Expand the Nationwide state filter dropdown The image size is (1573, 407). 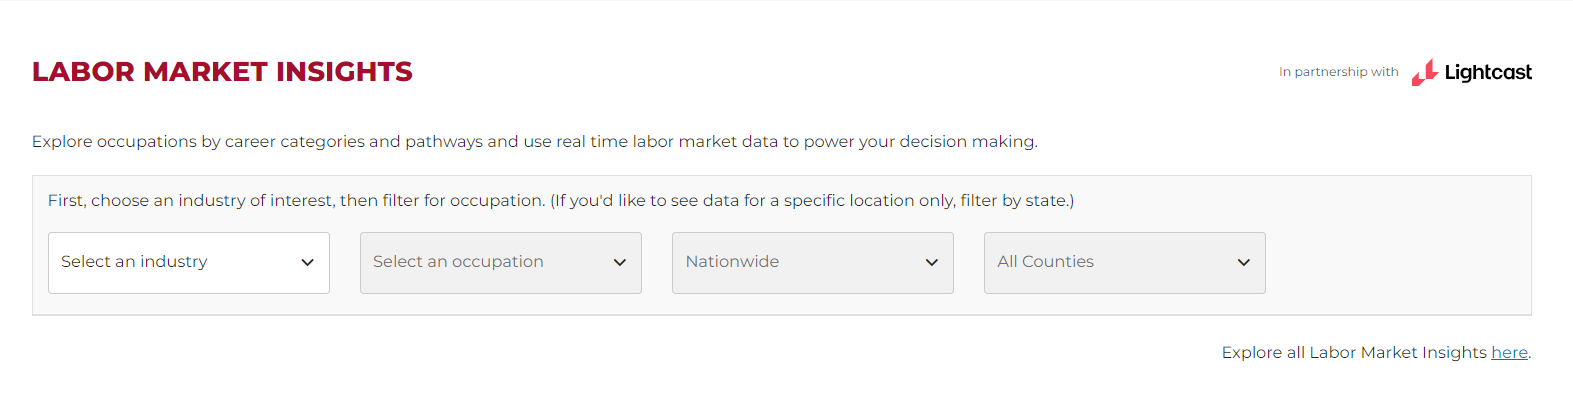click(x=812, y=263)
